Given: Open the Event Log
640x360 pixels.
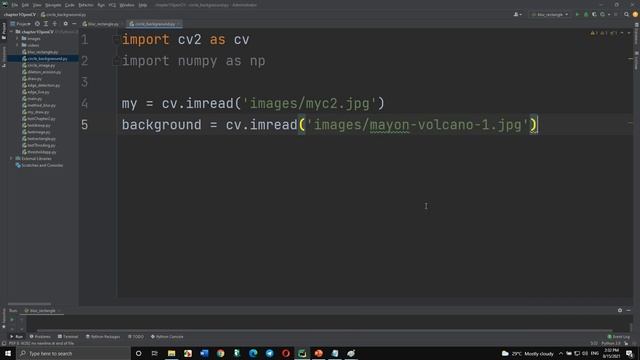Looking at the screenshot, I should tap(618, 337).
